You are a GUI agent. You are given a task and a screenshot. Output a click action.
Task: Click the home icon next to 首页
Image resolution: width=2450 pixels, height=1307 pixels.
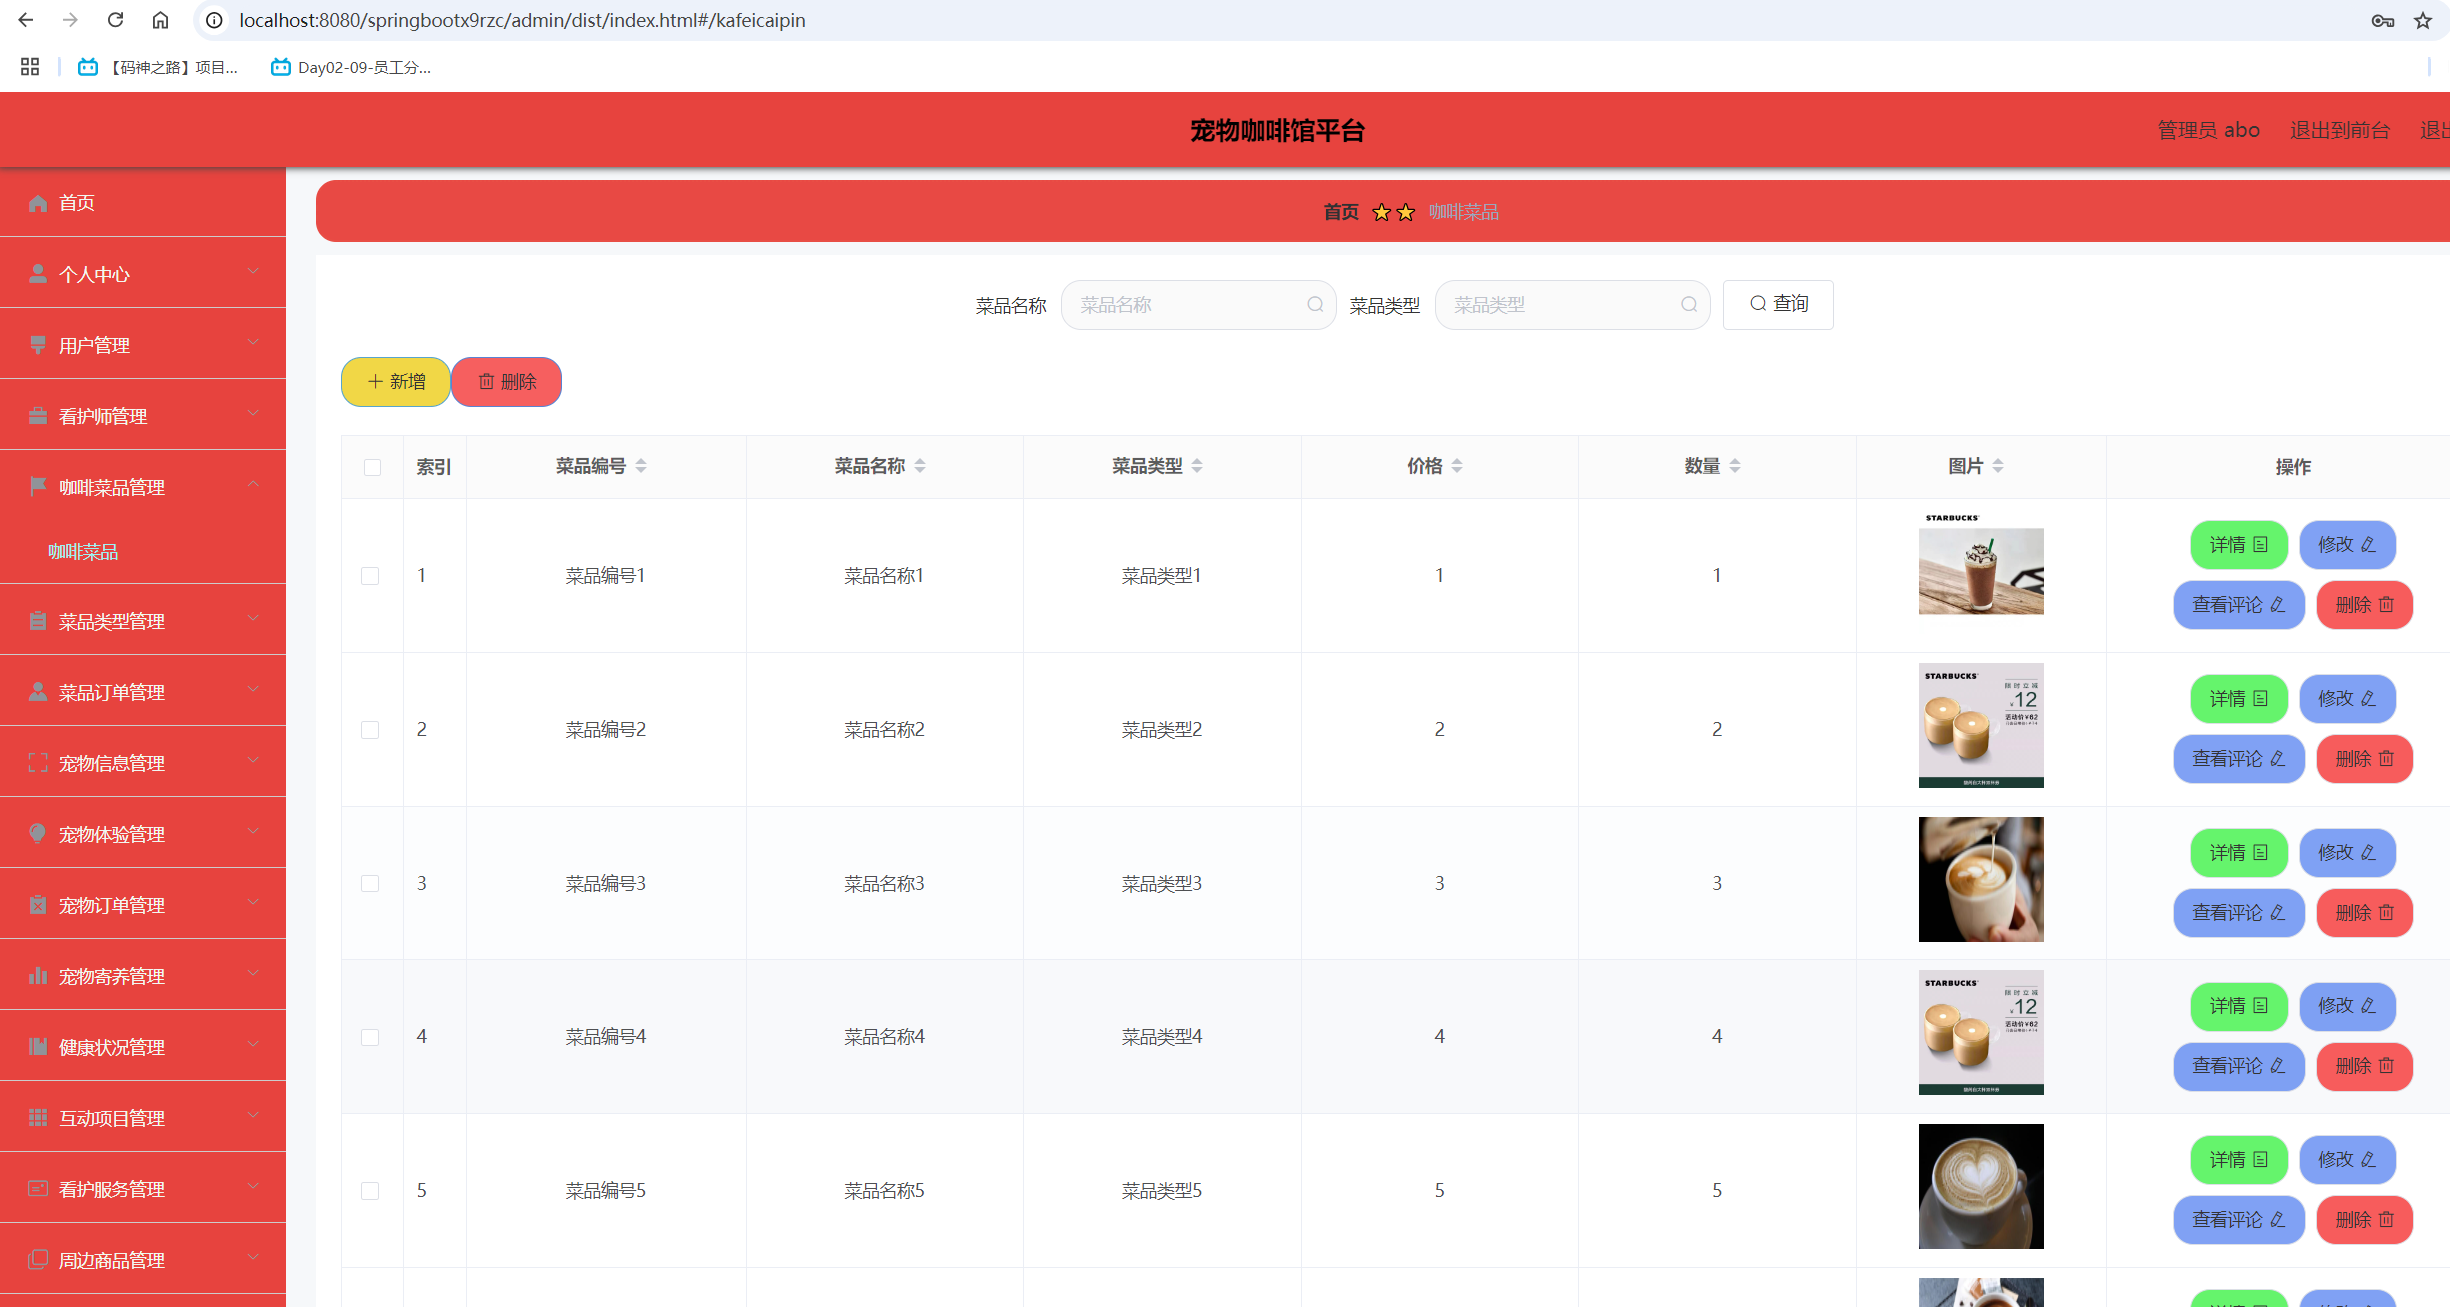pos(38,203)
